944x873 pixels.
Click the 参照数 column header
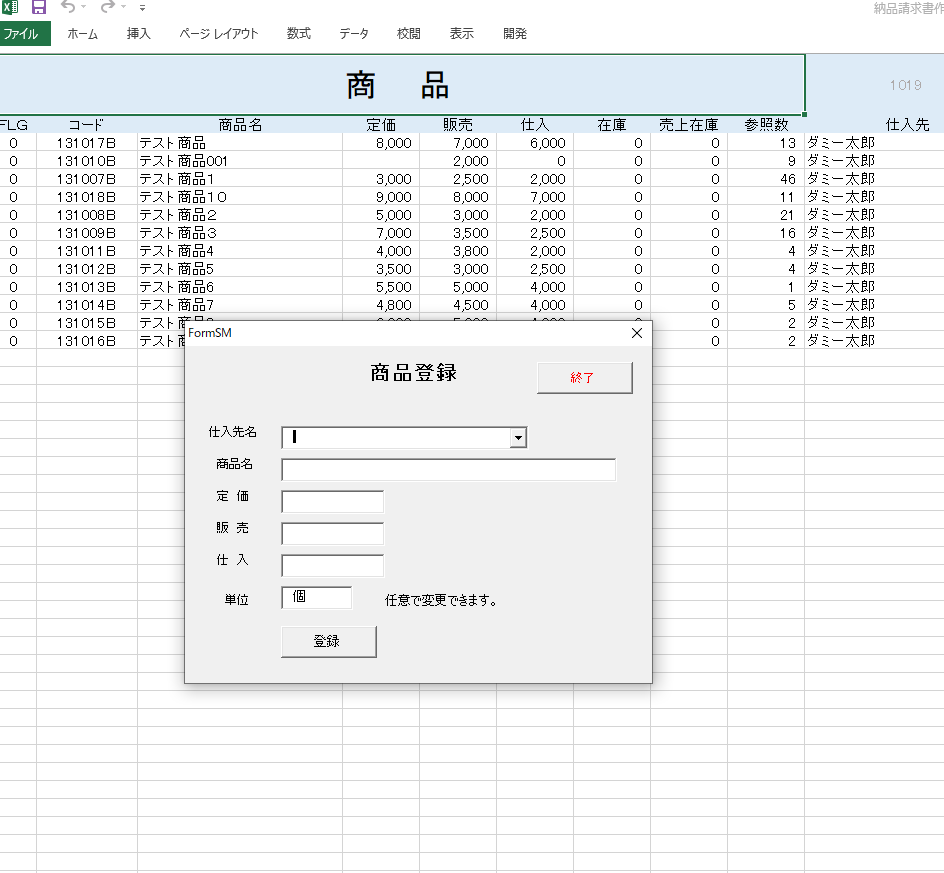coord(766,125)
